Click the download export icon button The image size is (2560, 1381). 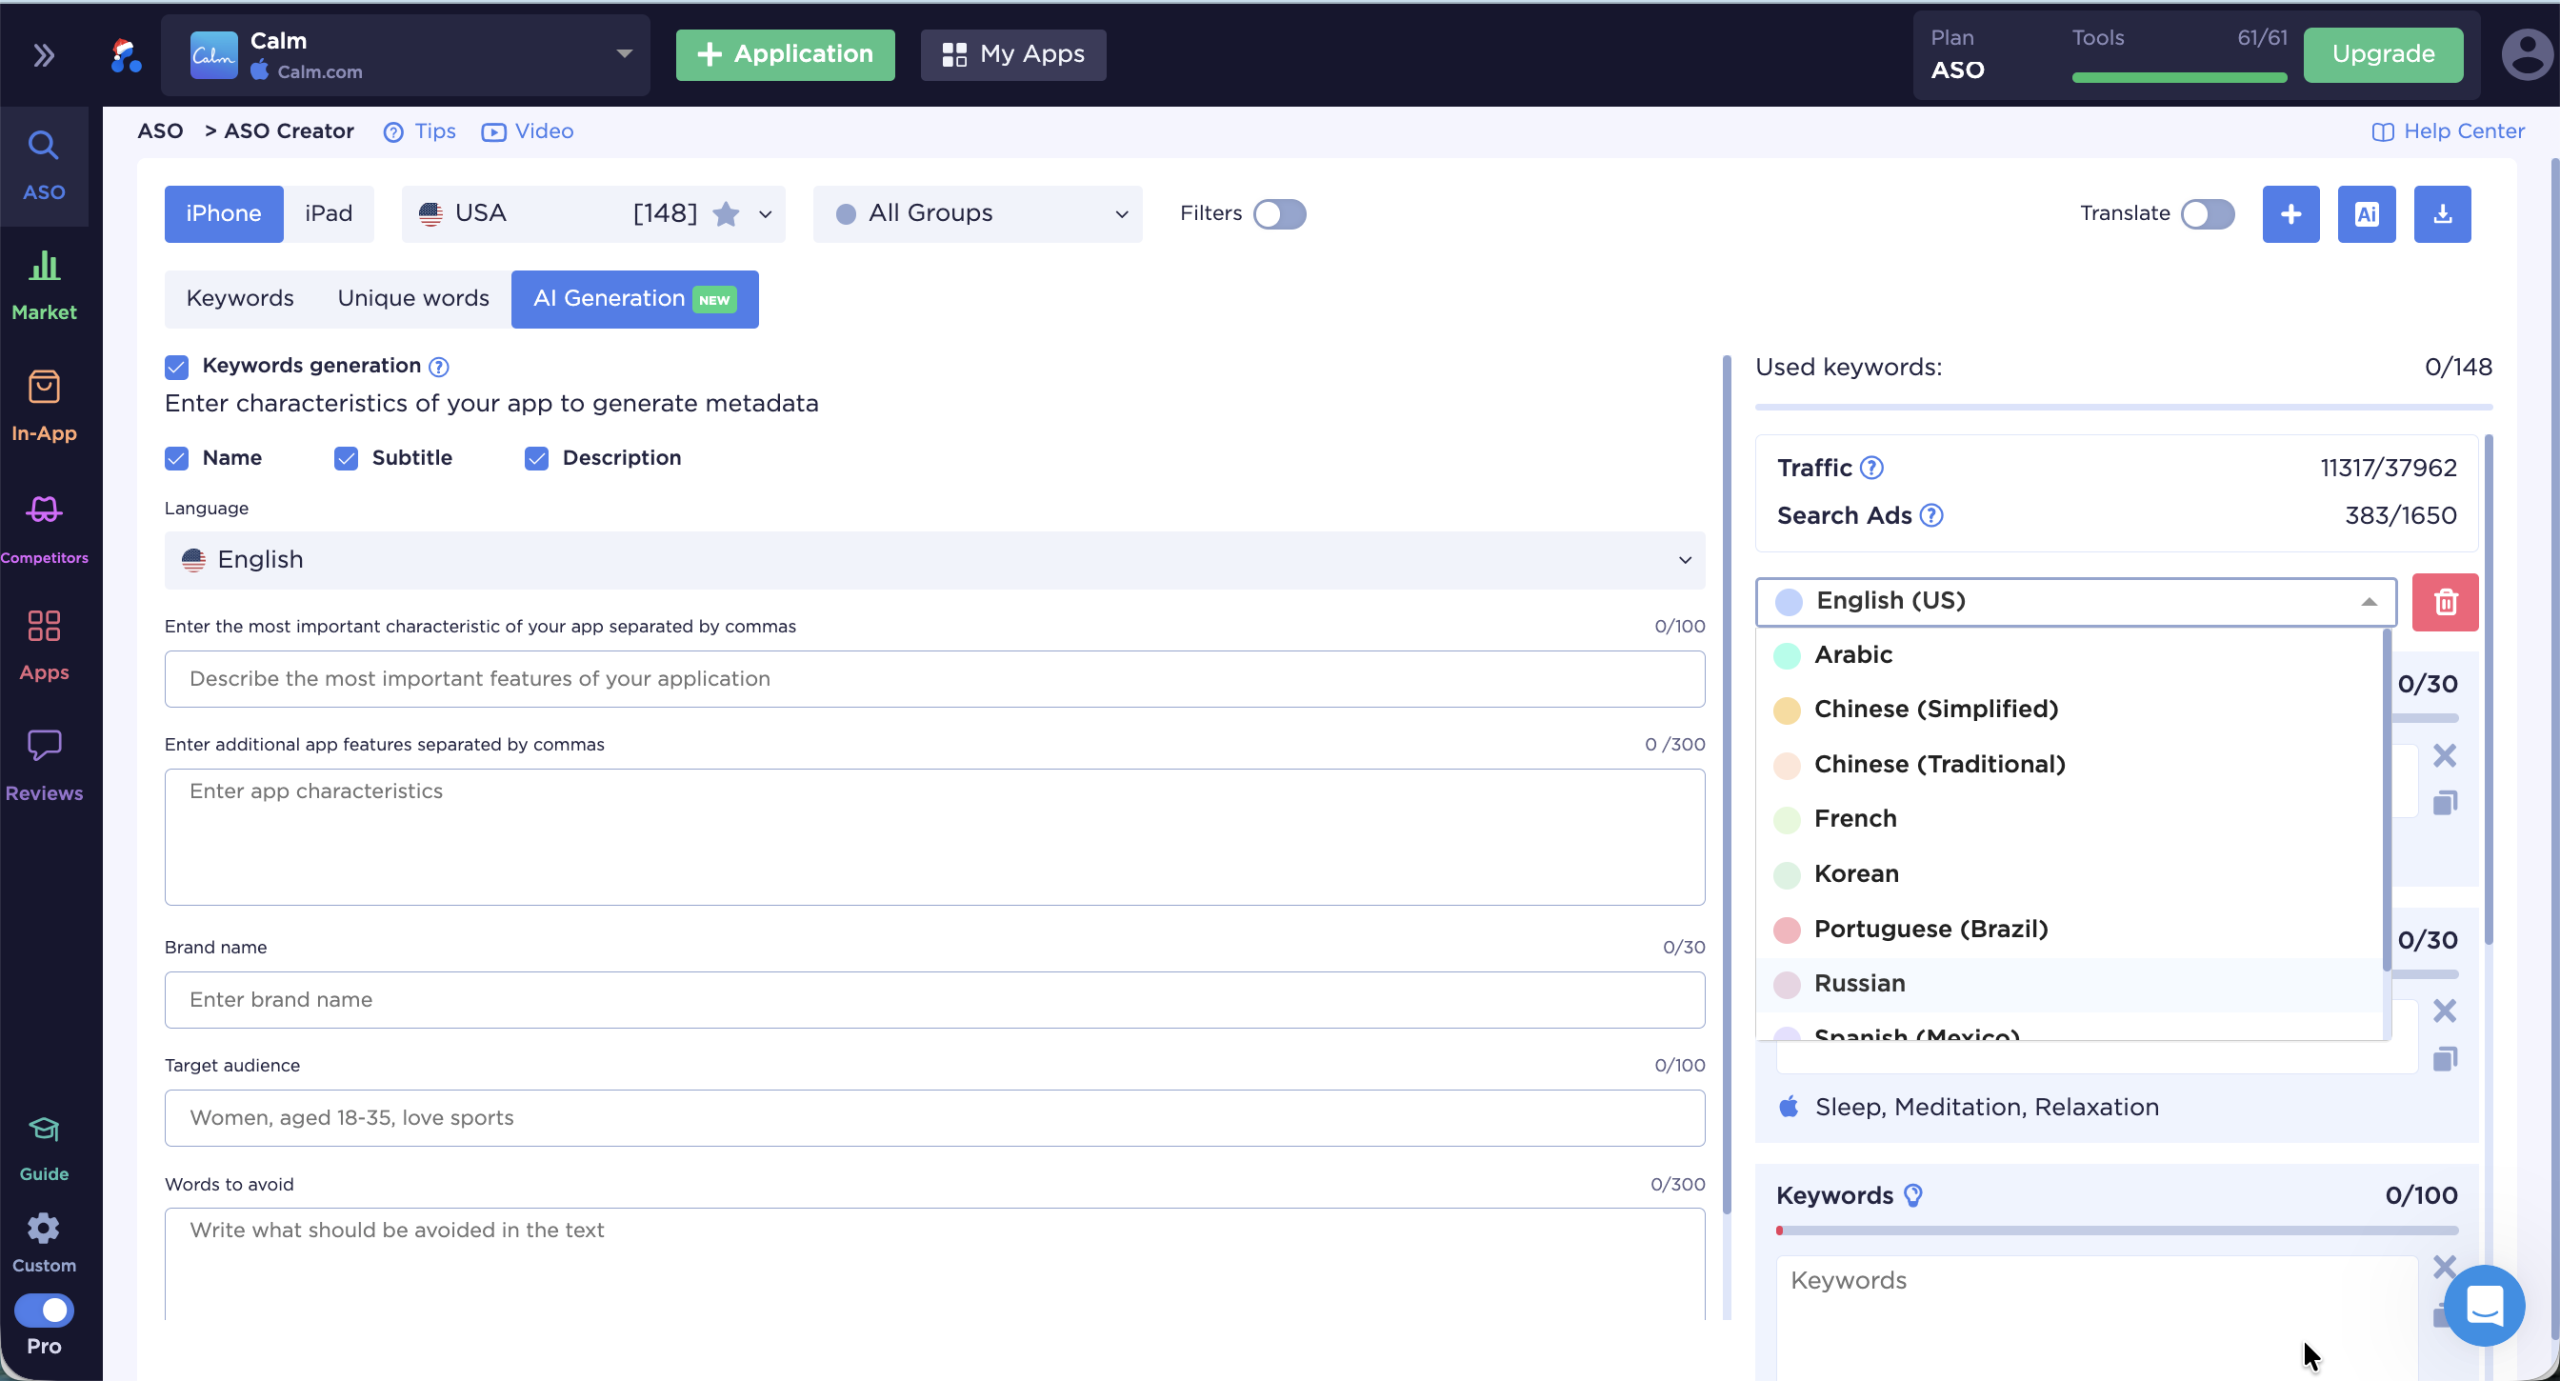(x=2441, y=214)
